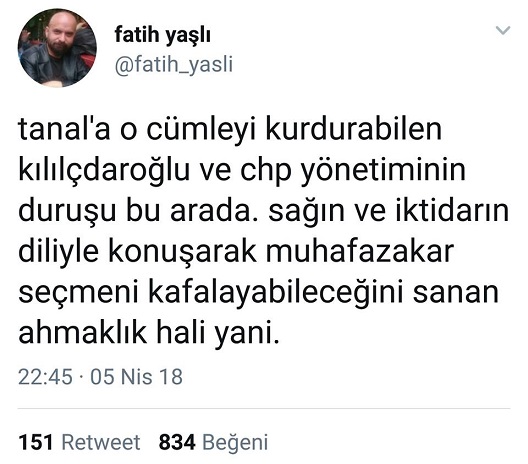Open the fatih yaşlı display name
The height and width of the screenshot is (464, 528).
click(162, 35)
